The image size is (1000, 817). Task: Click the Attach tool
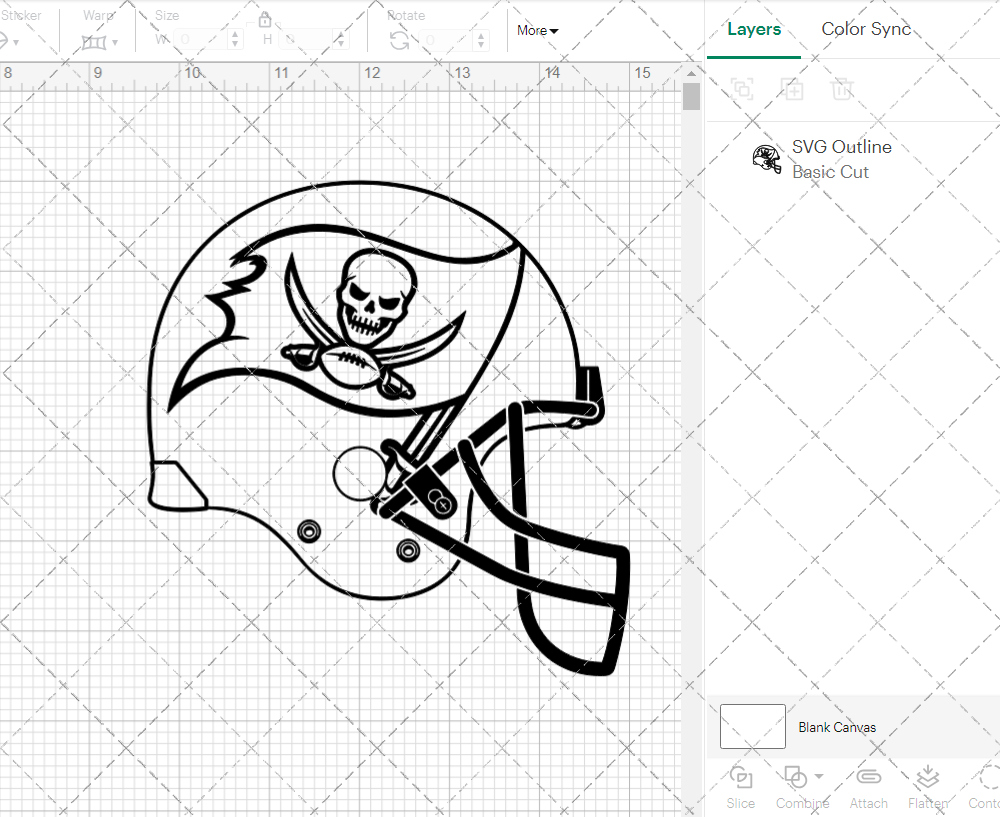click(868, 788)
